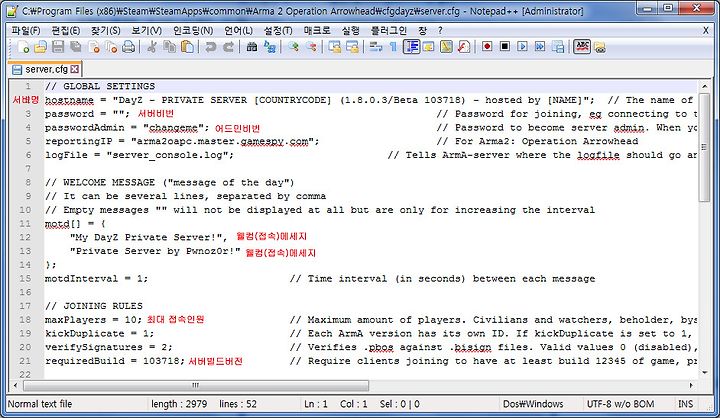Click the Save file diskette icon
The width and height of the screenshot is (720, 418).
point(58,47)
